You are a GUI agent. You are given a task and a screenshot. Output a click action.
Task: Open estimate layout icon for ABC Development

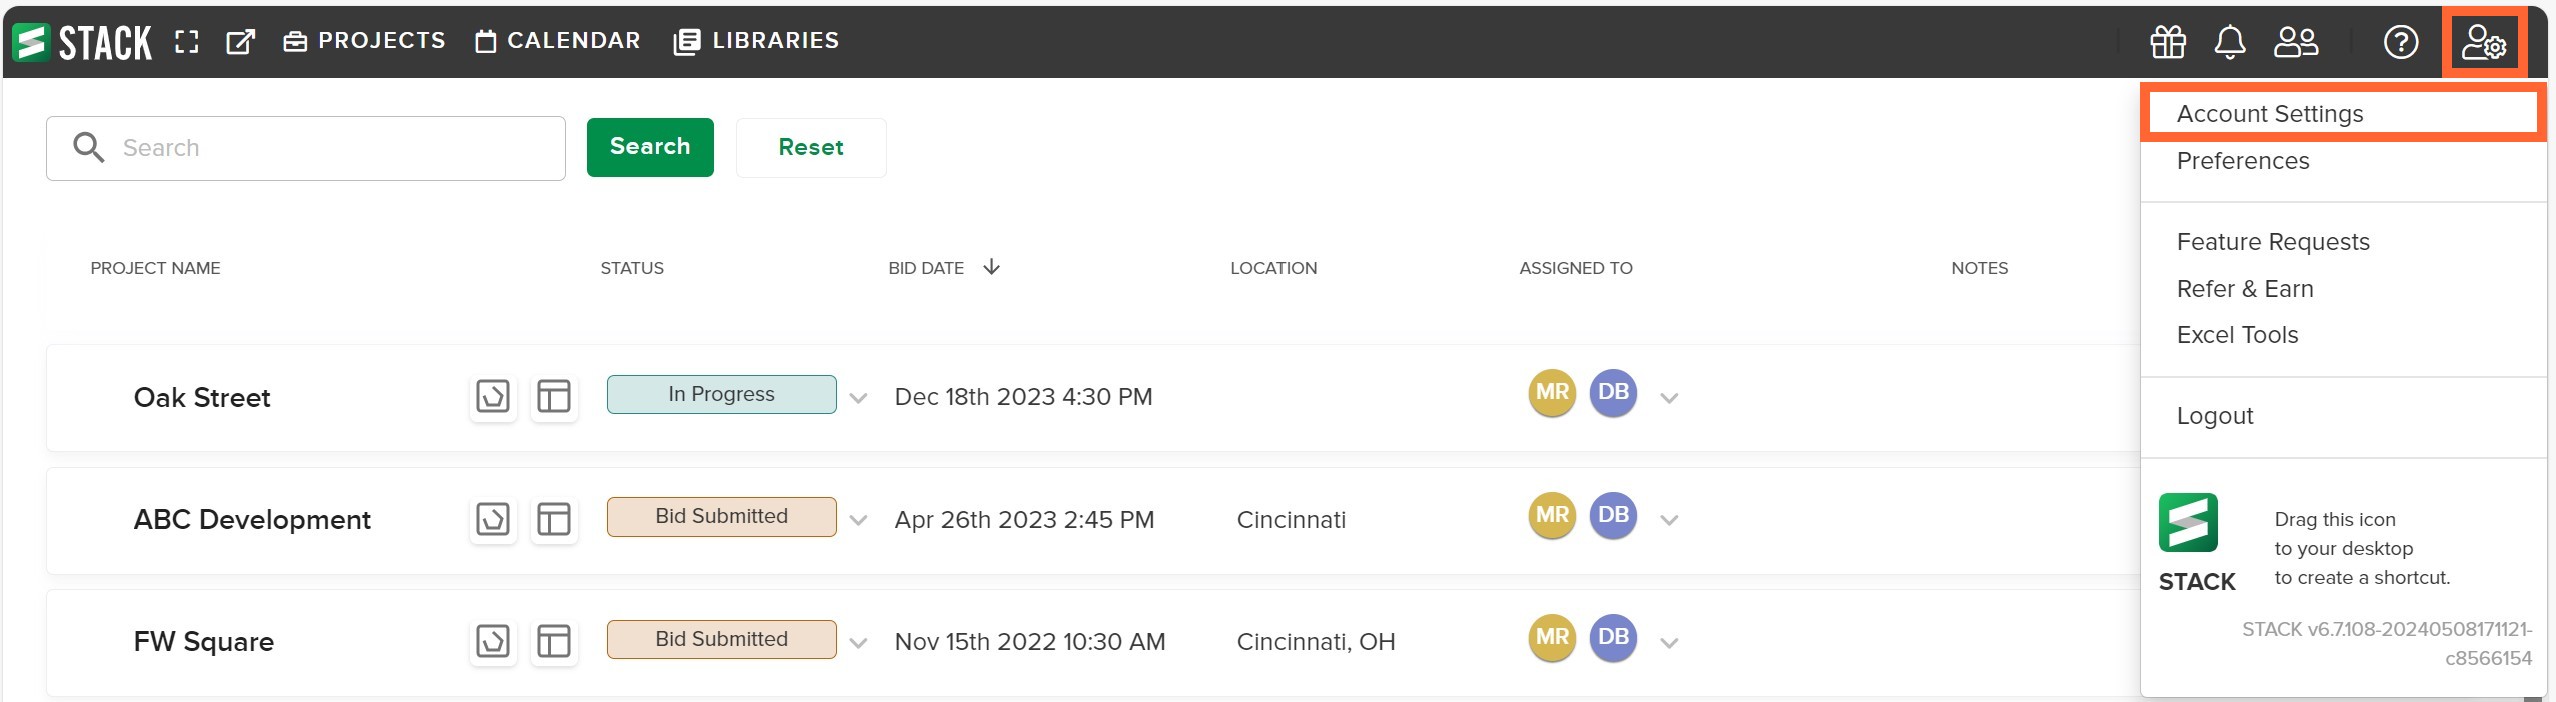pyautogui.click(x=554, y=520)
